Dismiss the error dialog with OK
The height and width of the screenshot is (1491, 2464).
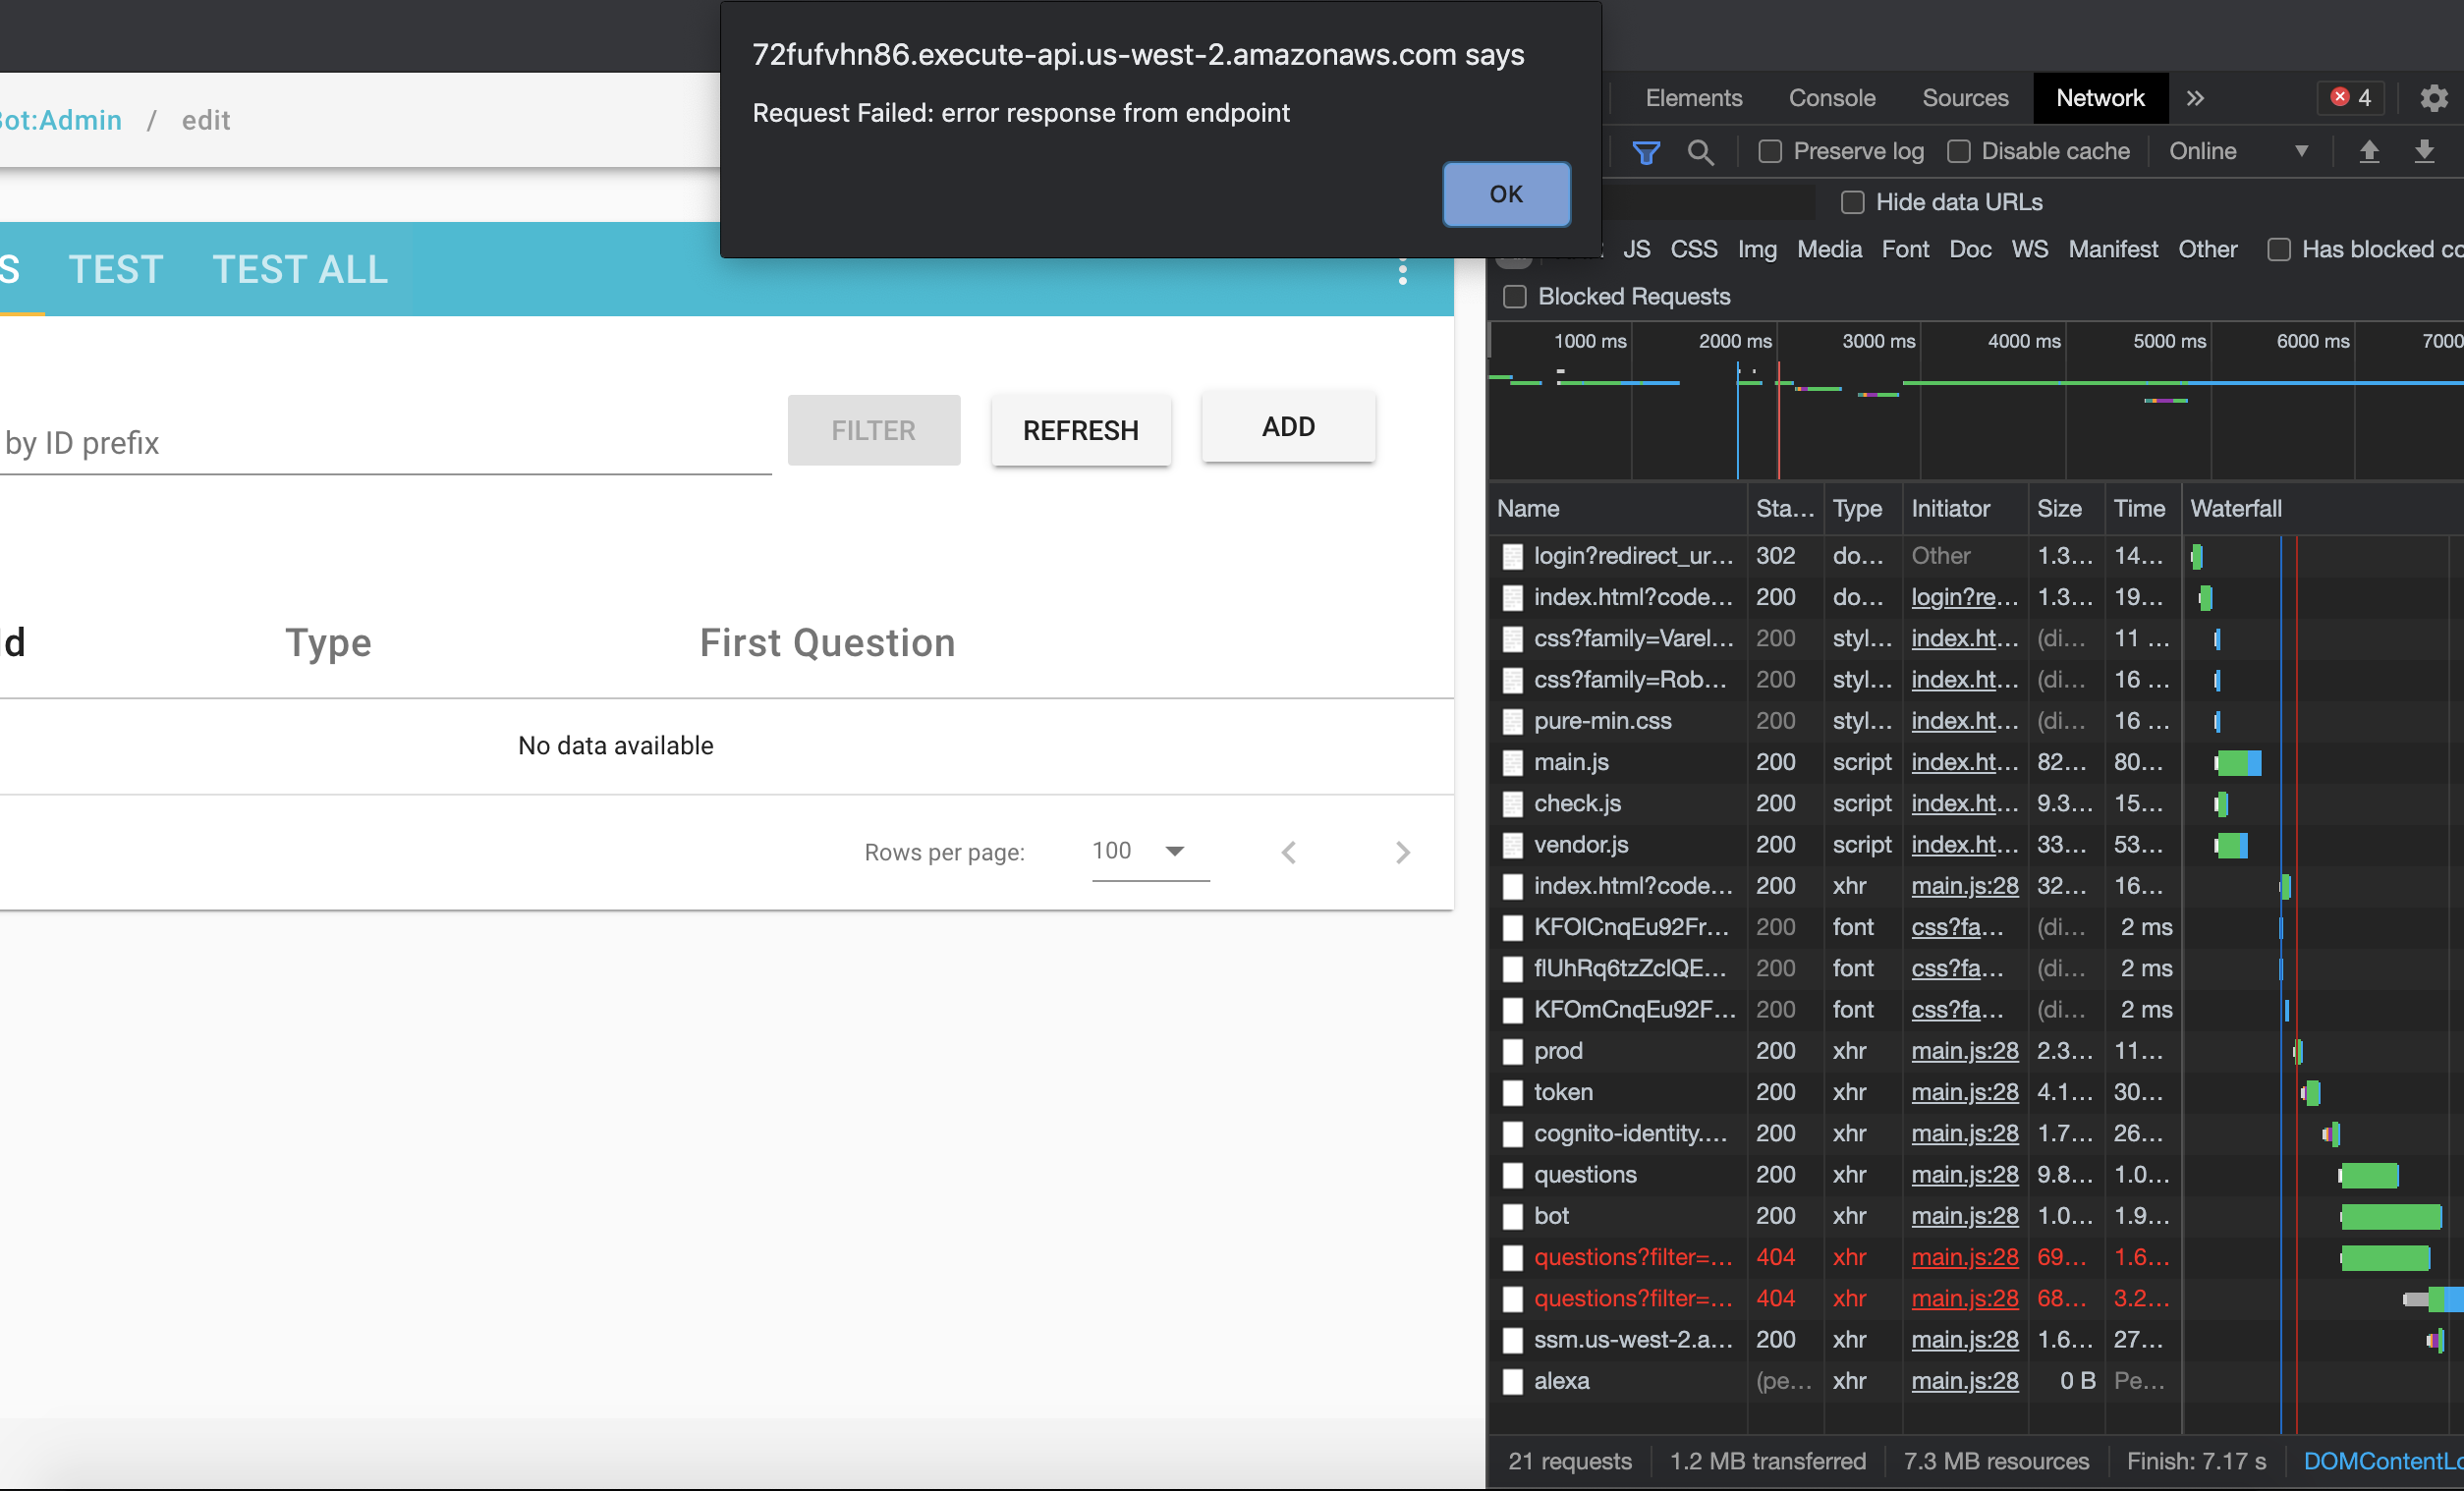pos(1506,194)
